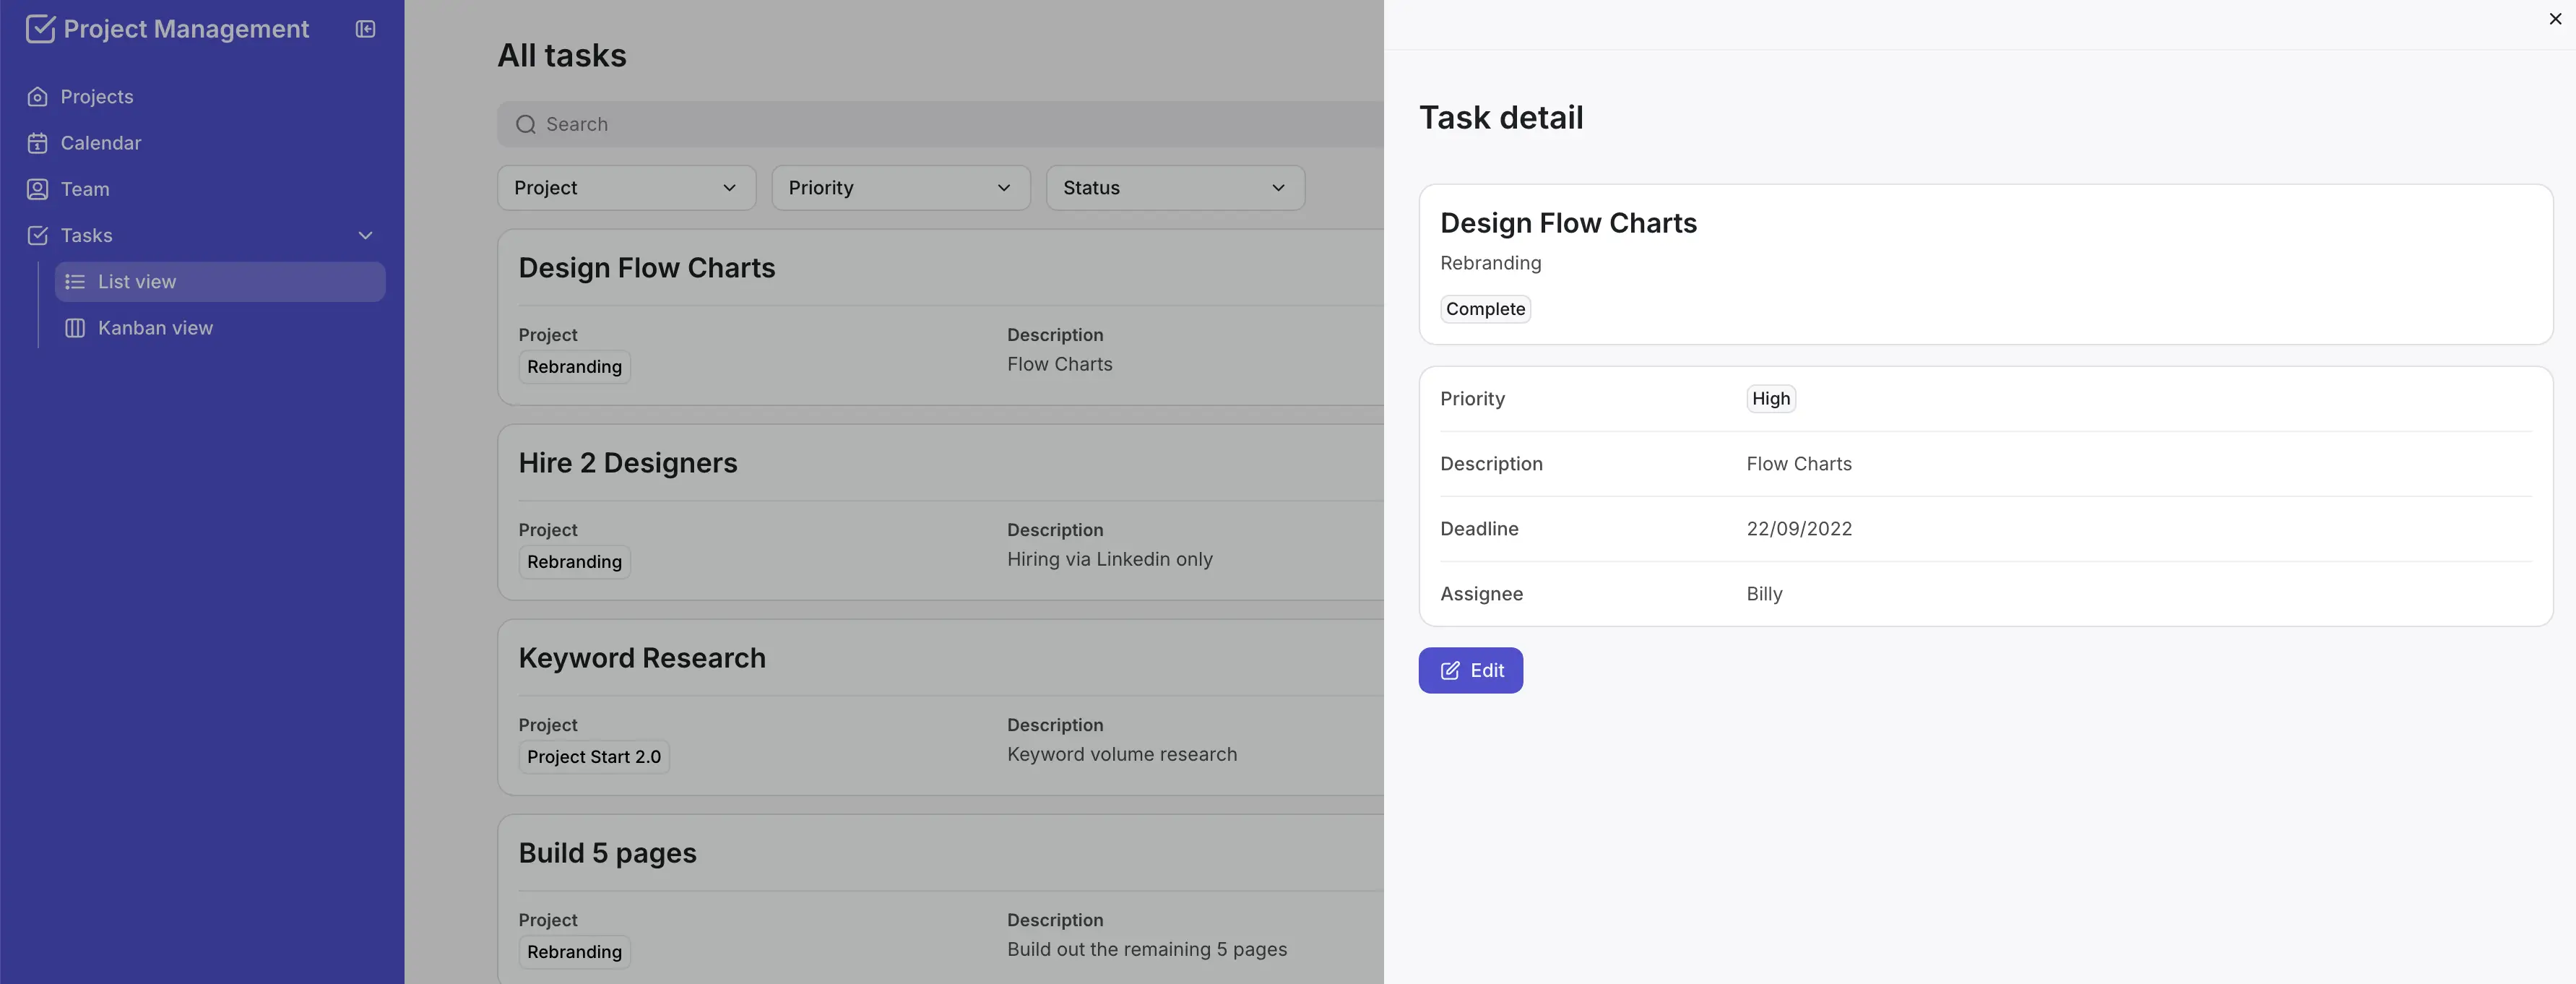Select the Calendar icon

click(x=37, y=143)
